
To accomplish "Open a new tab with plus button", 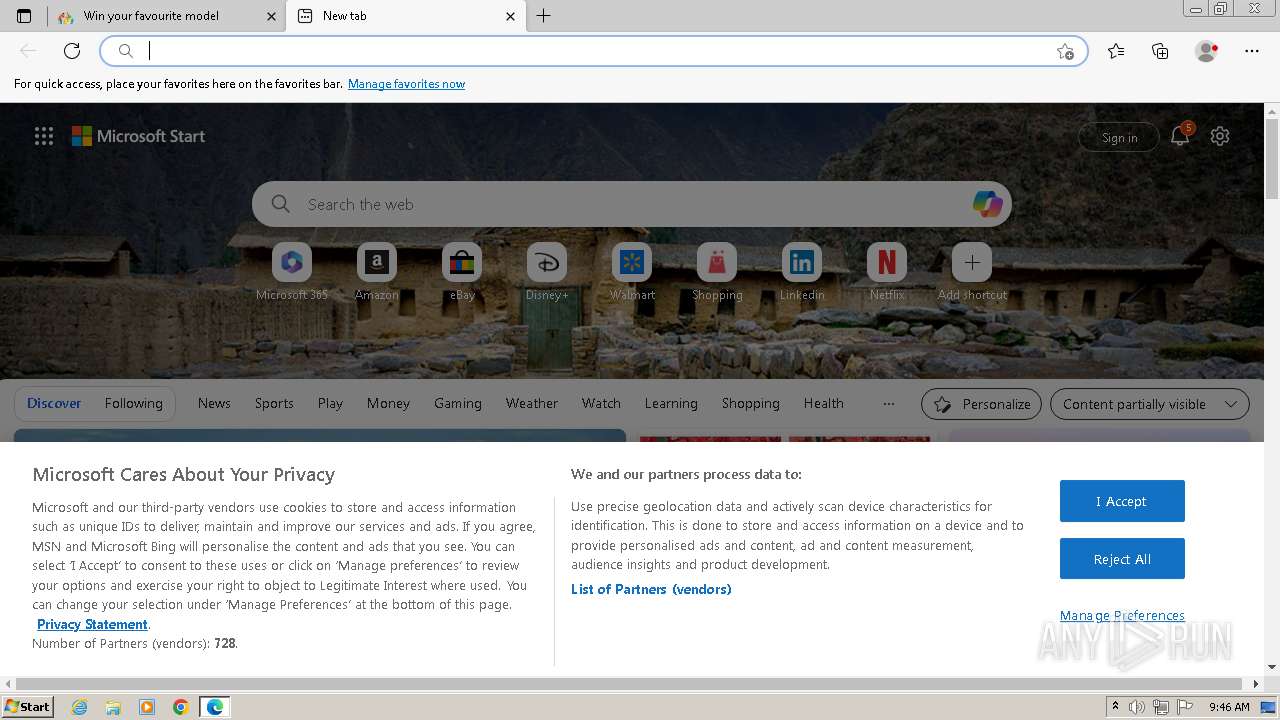I will (x=543, y=16).
